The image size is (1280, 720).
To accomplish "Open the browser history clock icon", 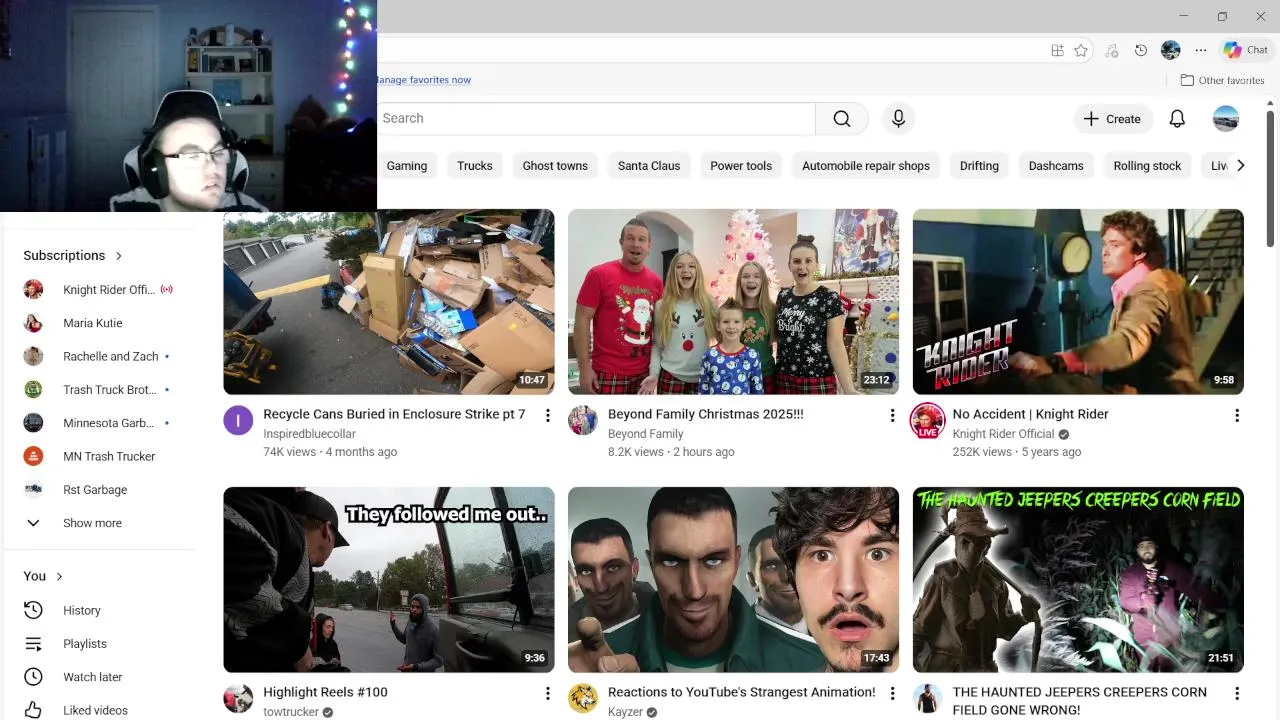I will [x=1141, y=50].
